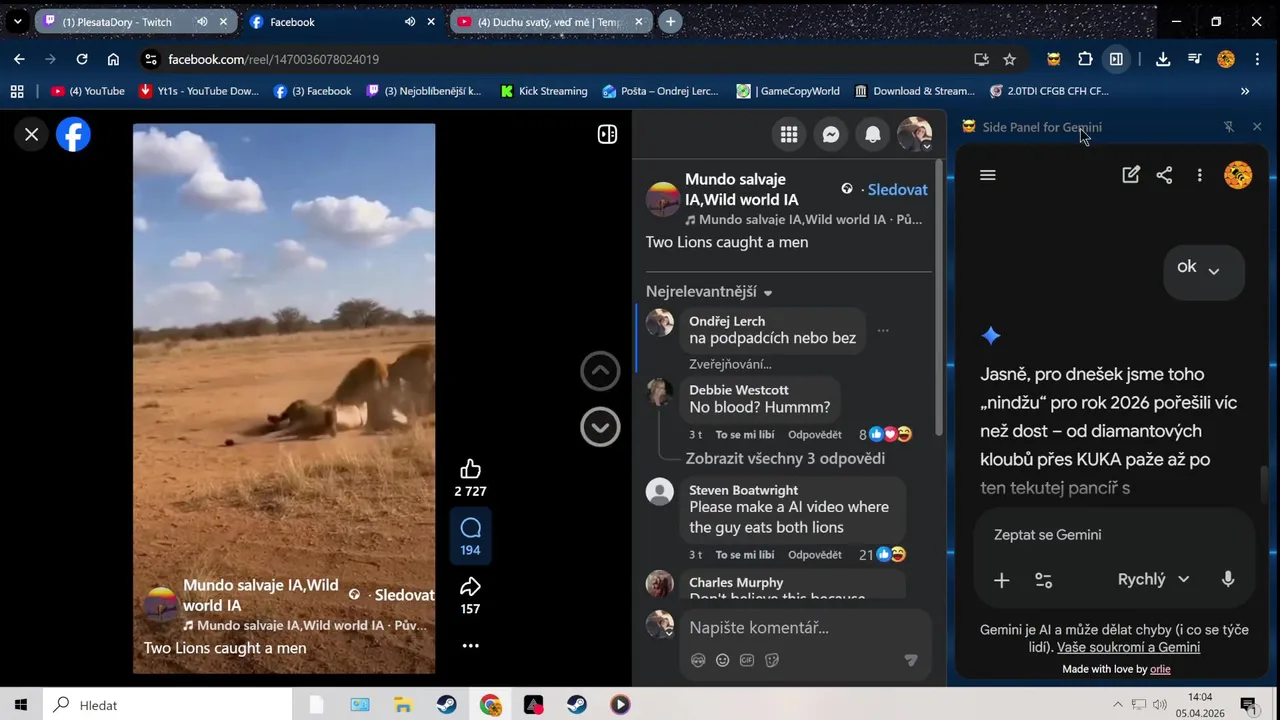
Task: Show all 3 replies under Debbie's comment
Action: [x=785, y=458]
